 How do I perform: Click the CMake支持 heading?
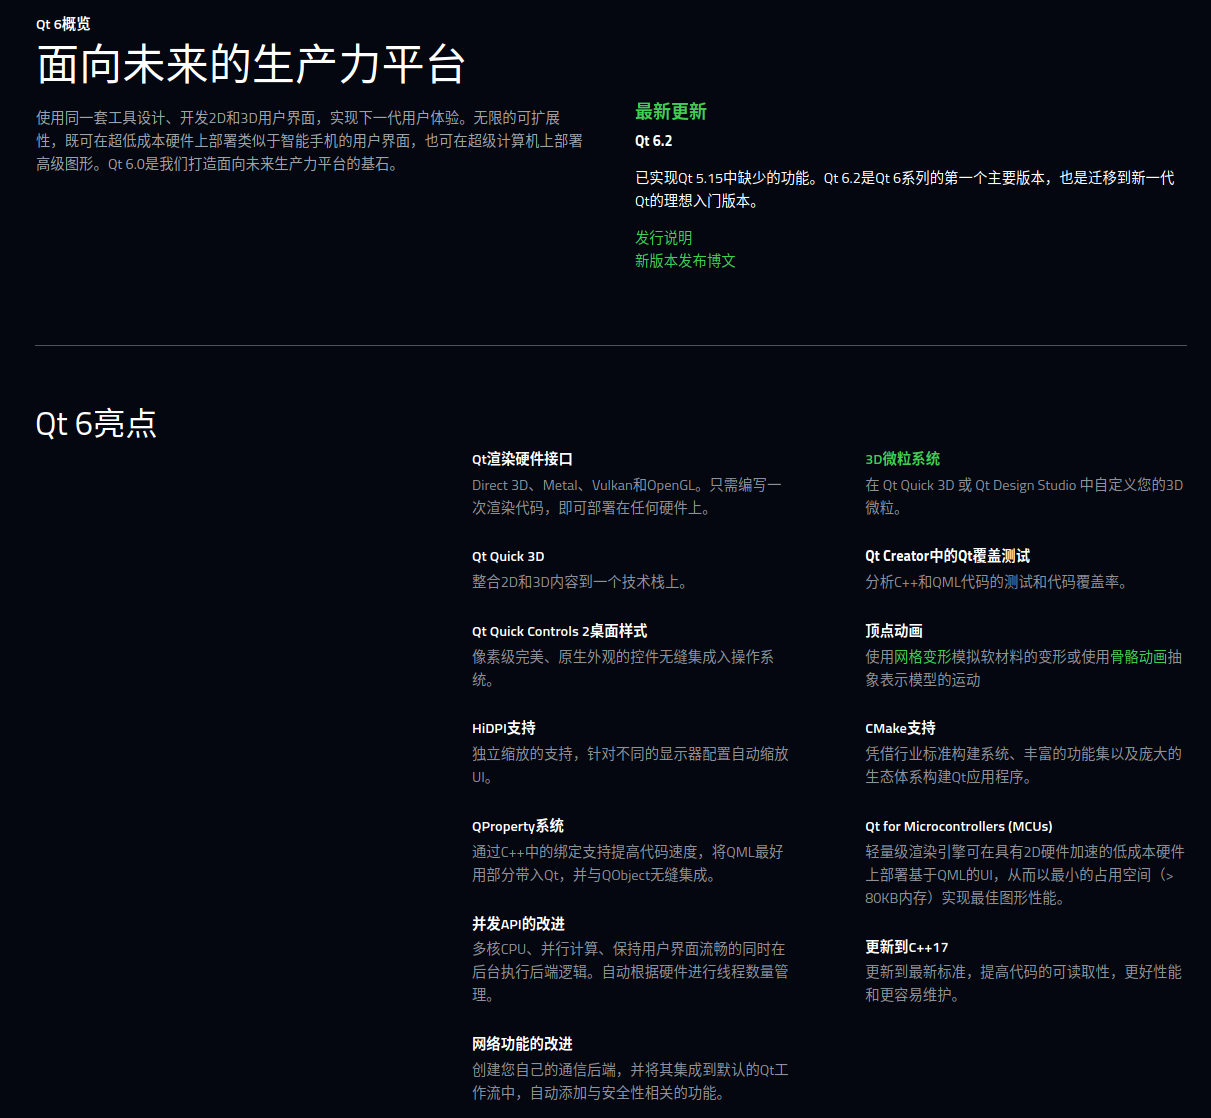[899, 728]
